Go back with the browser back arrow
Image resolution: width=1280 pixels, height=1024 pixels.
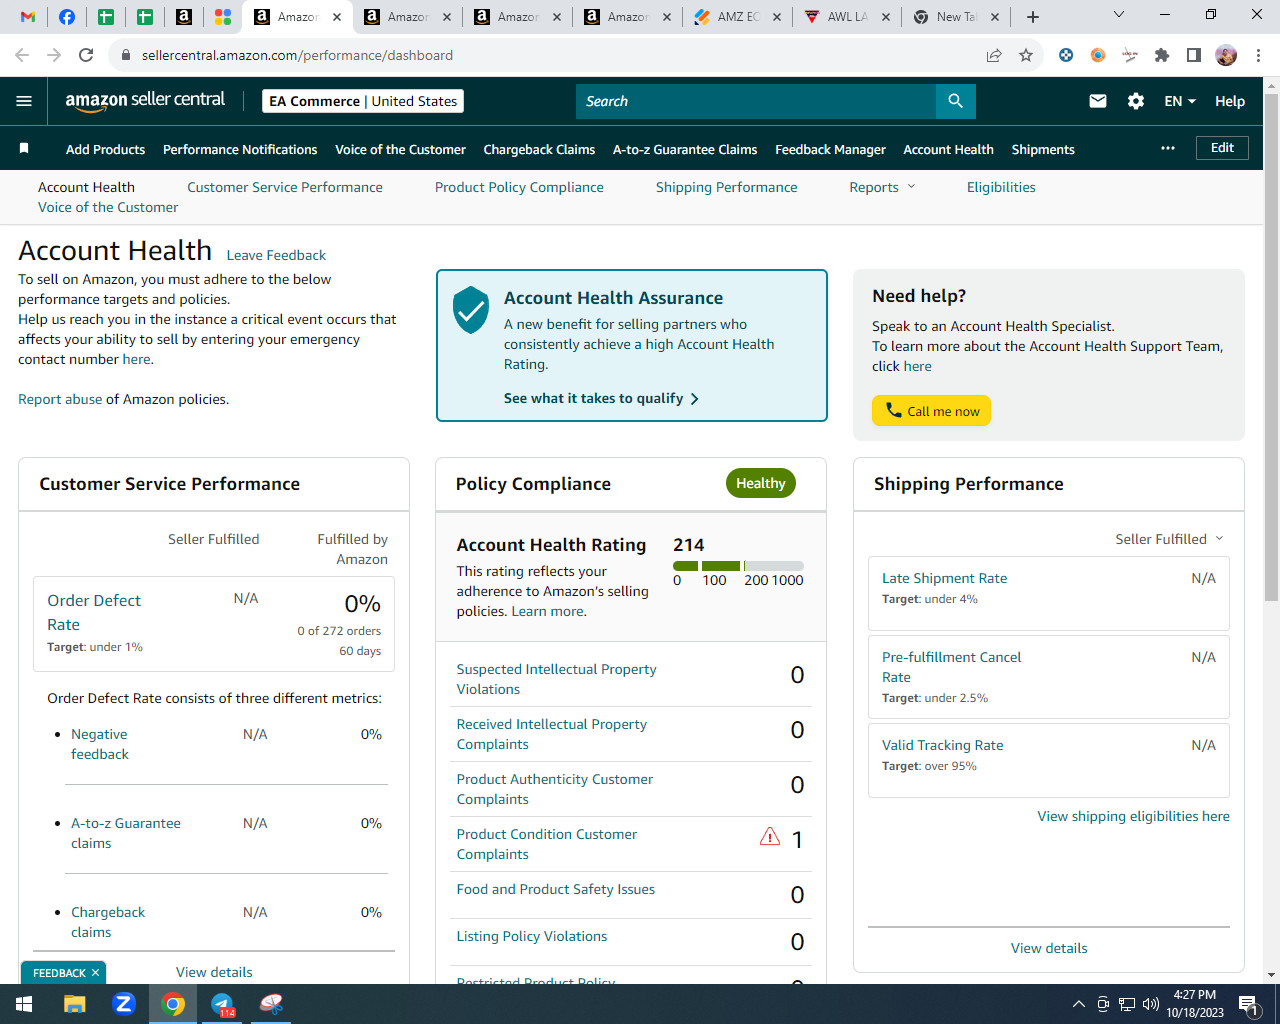coord(22,55)
